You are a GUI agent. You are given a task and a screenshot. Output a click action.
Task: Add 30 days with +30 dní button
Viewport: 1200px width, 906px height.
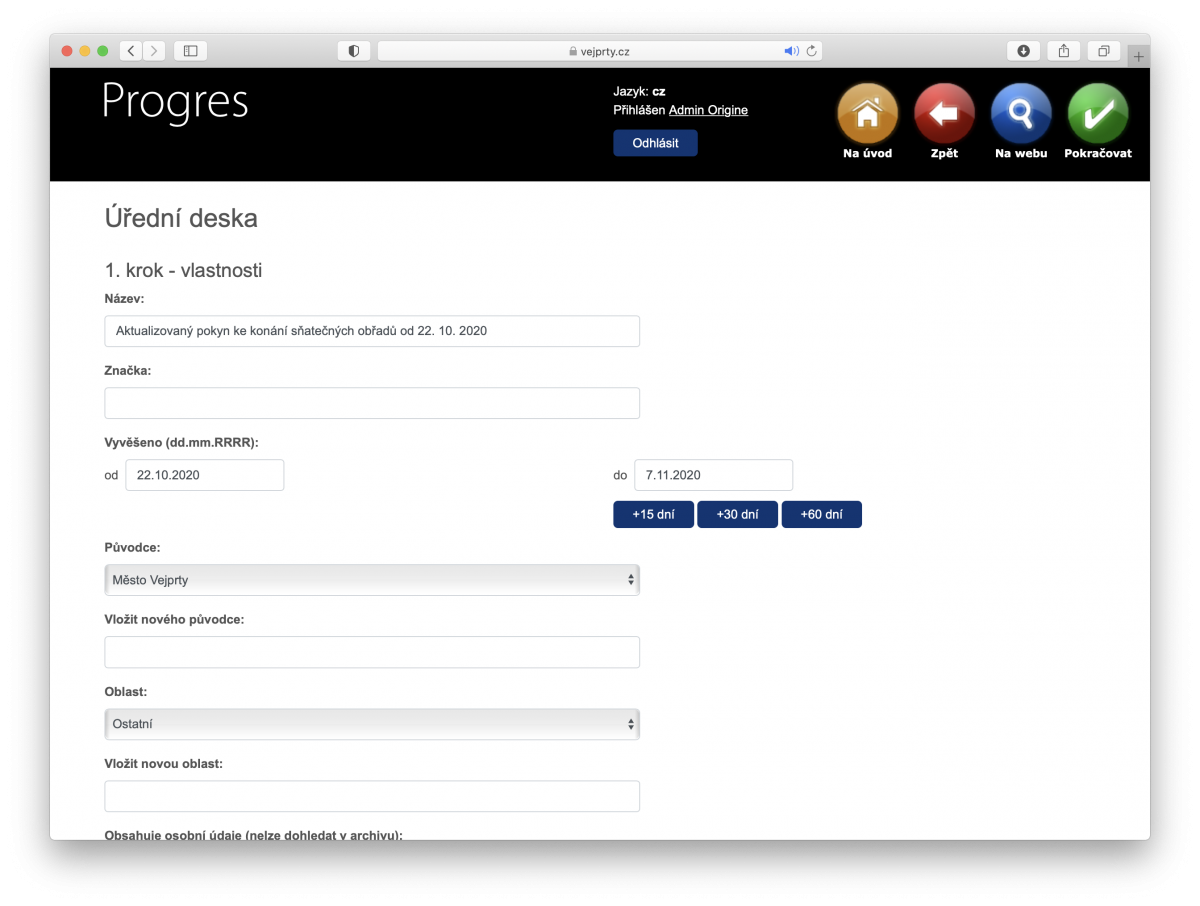[x=737, y=515]
